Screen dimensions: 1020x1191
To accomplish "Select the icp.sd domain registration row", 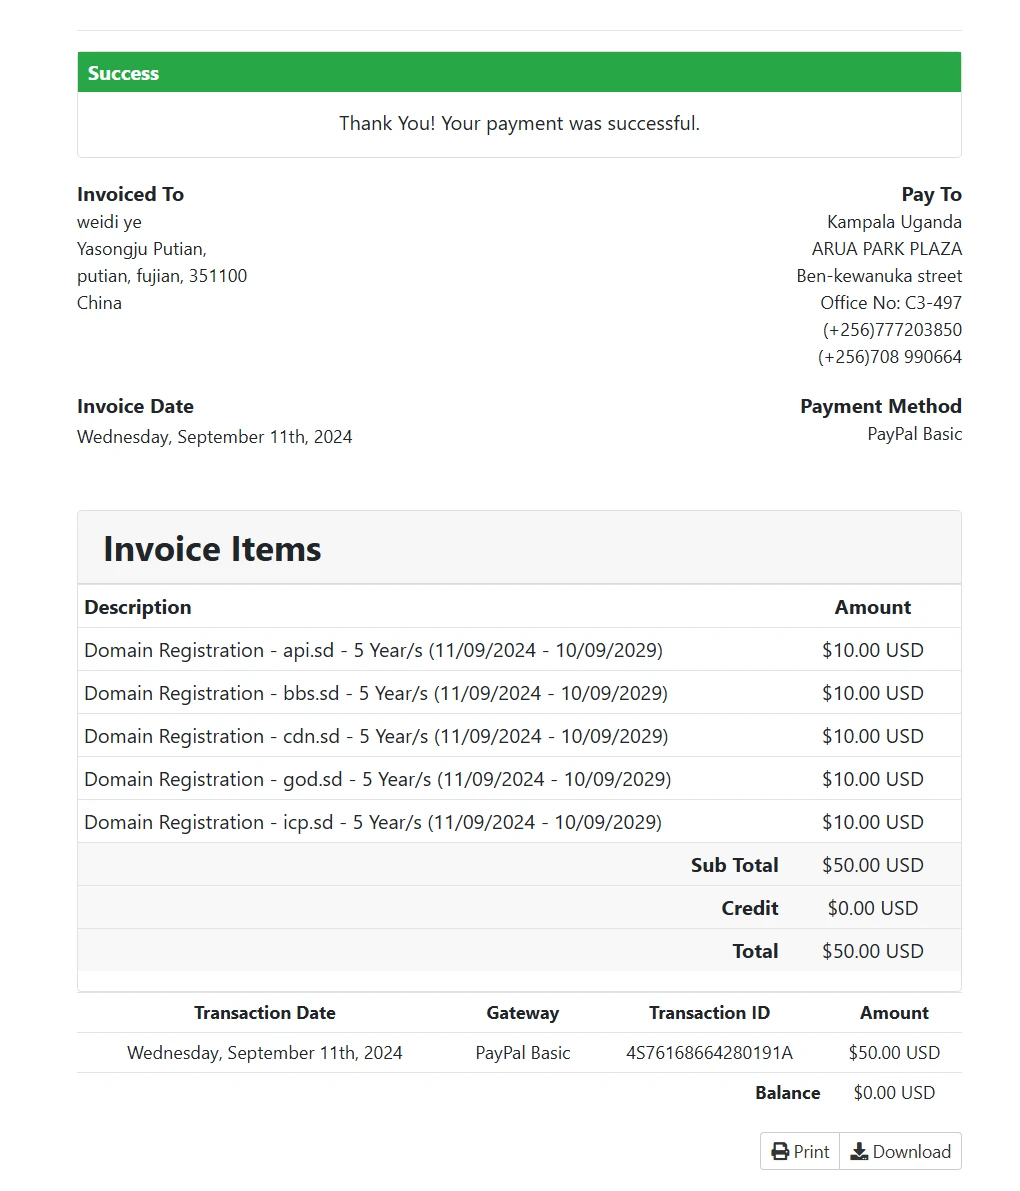I will pos(373,822).
